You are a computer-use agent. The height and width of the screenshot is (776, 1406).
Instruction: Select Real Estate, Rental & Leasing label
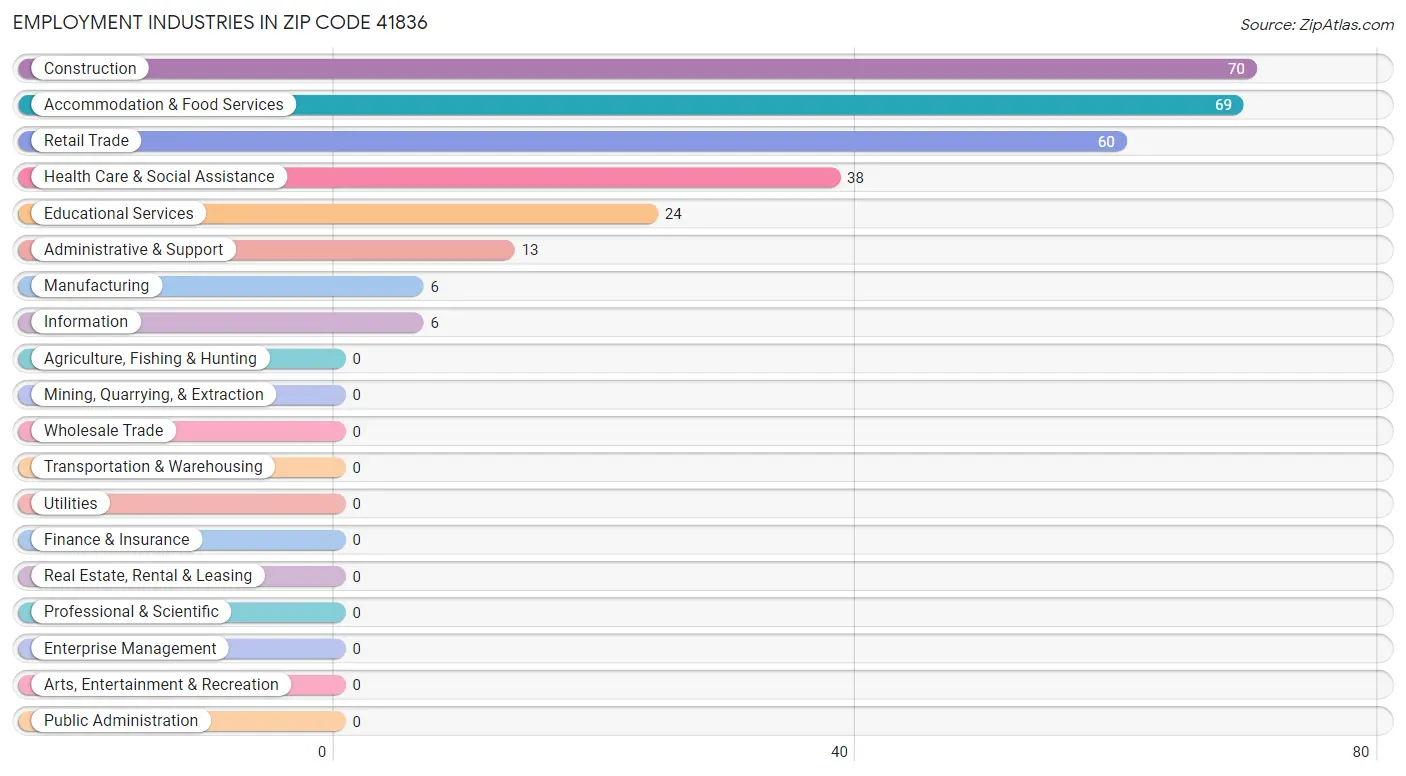(x=148, y=576)
